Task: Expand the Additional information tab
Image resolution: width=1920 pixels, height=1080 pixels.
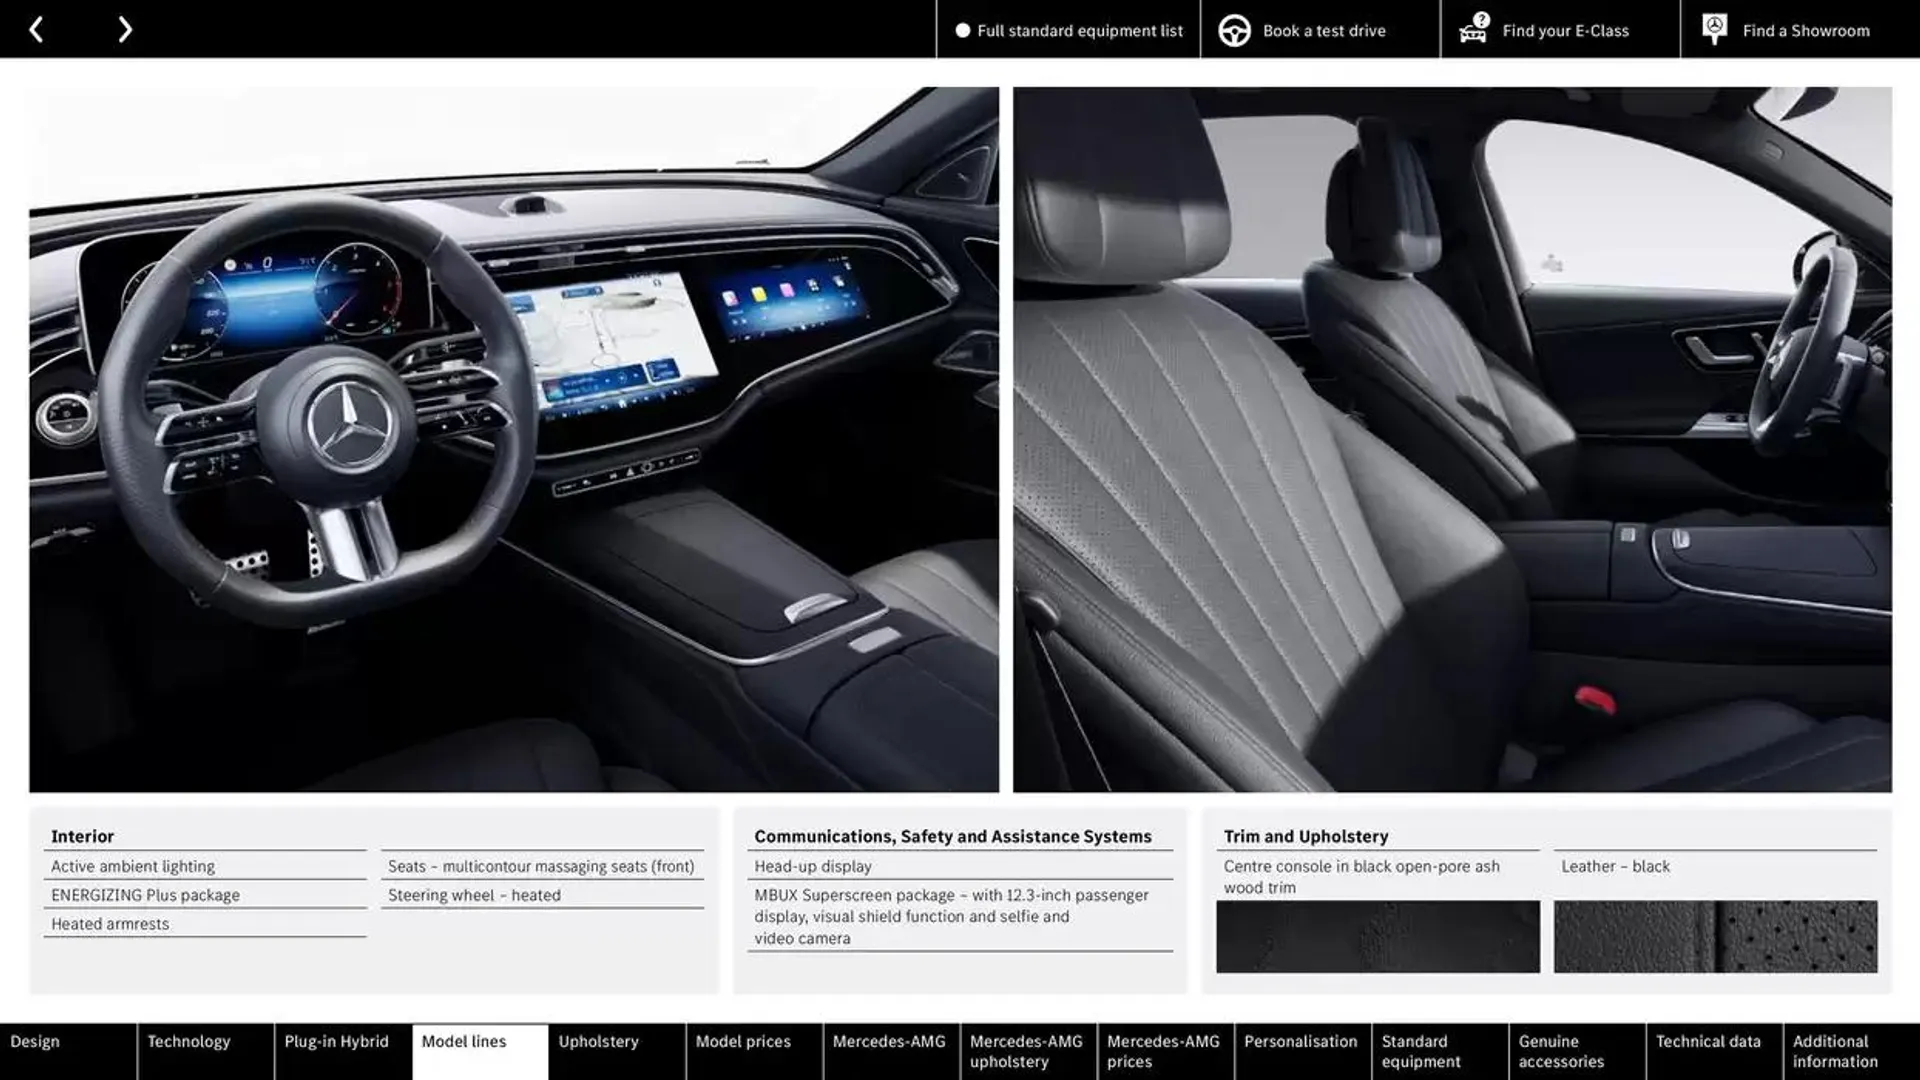Action: 1836,1051
